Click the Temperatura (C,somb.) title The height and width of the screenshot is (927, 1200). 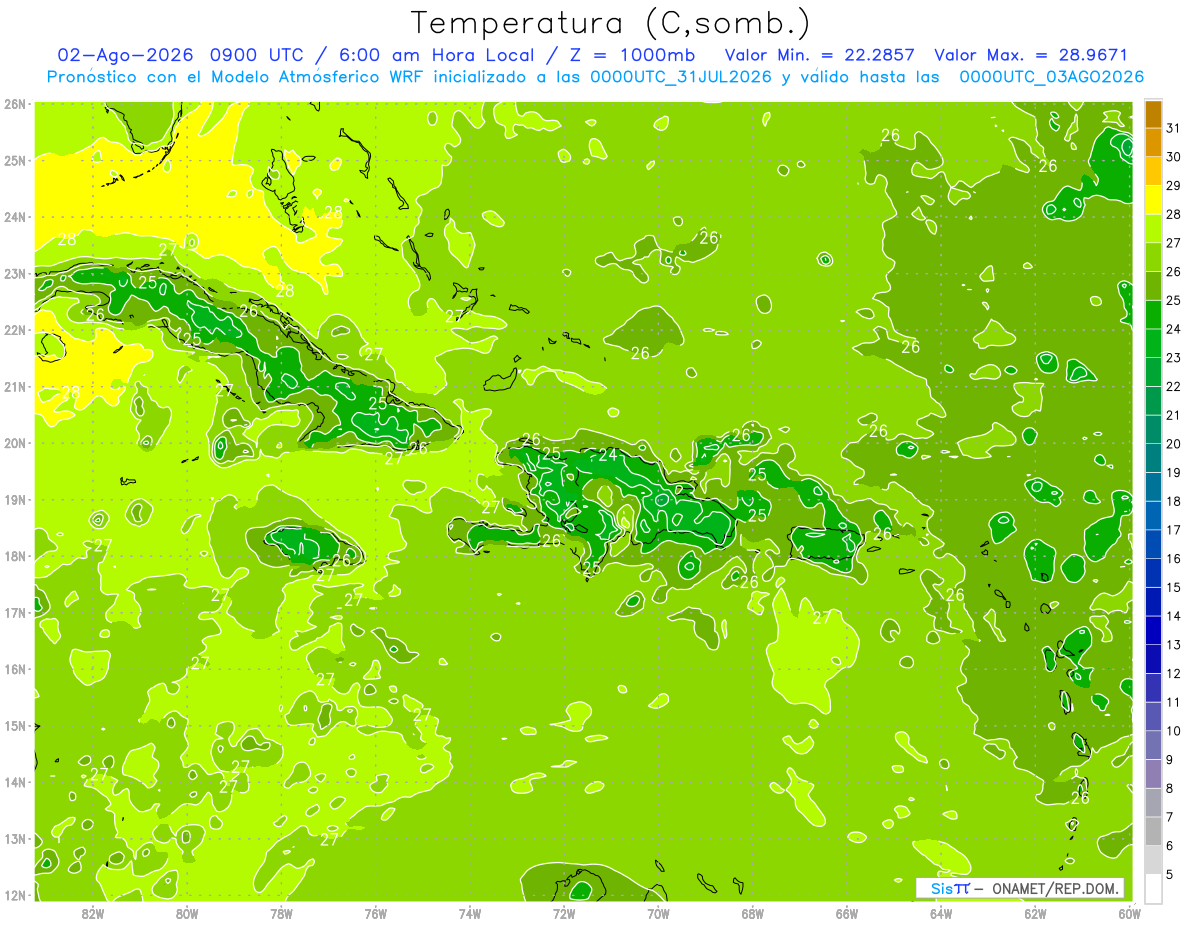click(x=611, y=22)
